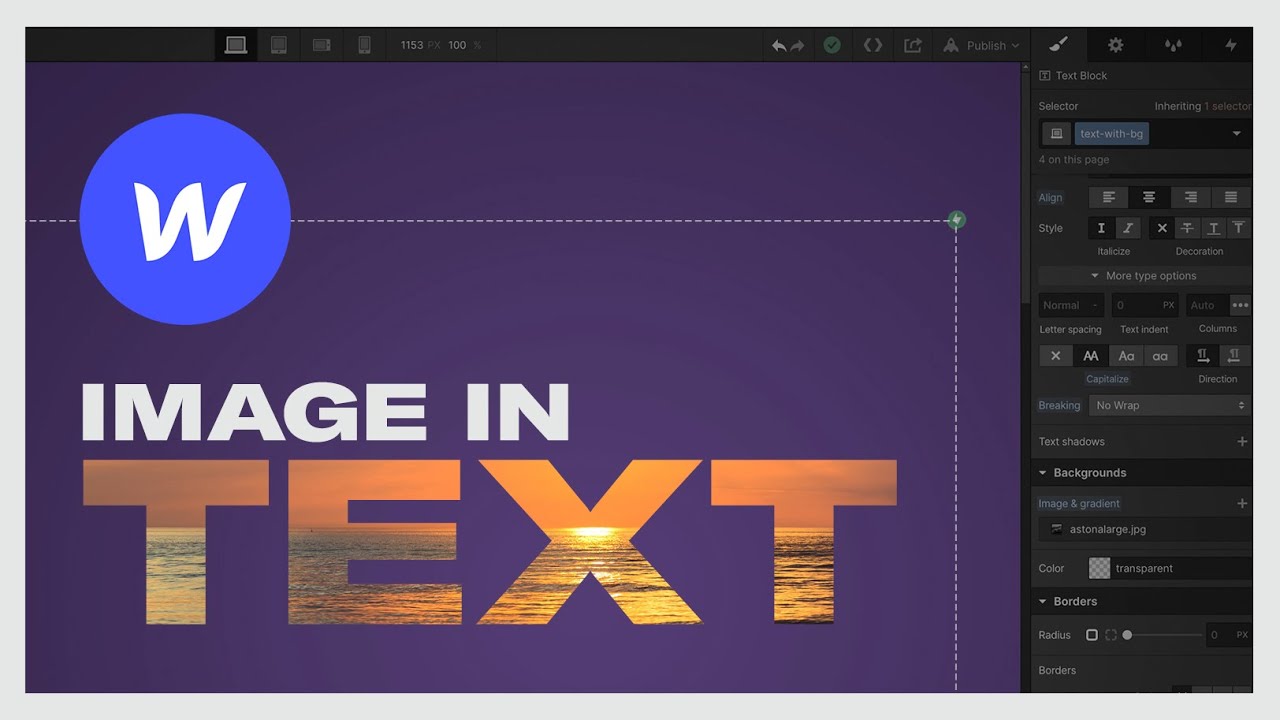Viewport: 1280px width, 720px height.
Task: Select all-corners radius mode
Action: coord(1091,635)
